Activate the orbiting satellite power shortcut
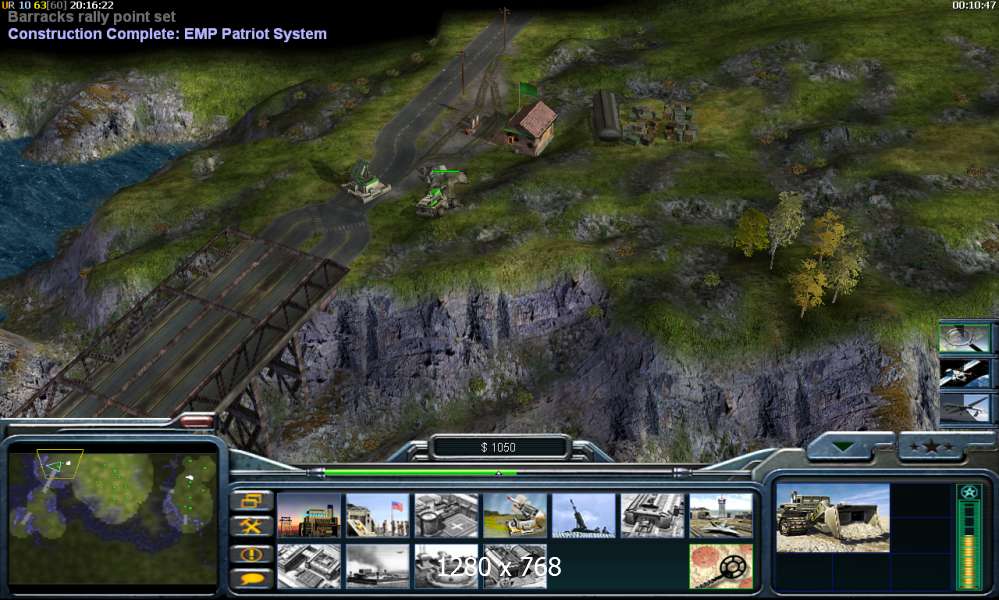This screenshot has width=999, height=600. (x=965, y=373)
